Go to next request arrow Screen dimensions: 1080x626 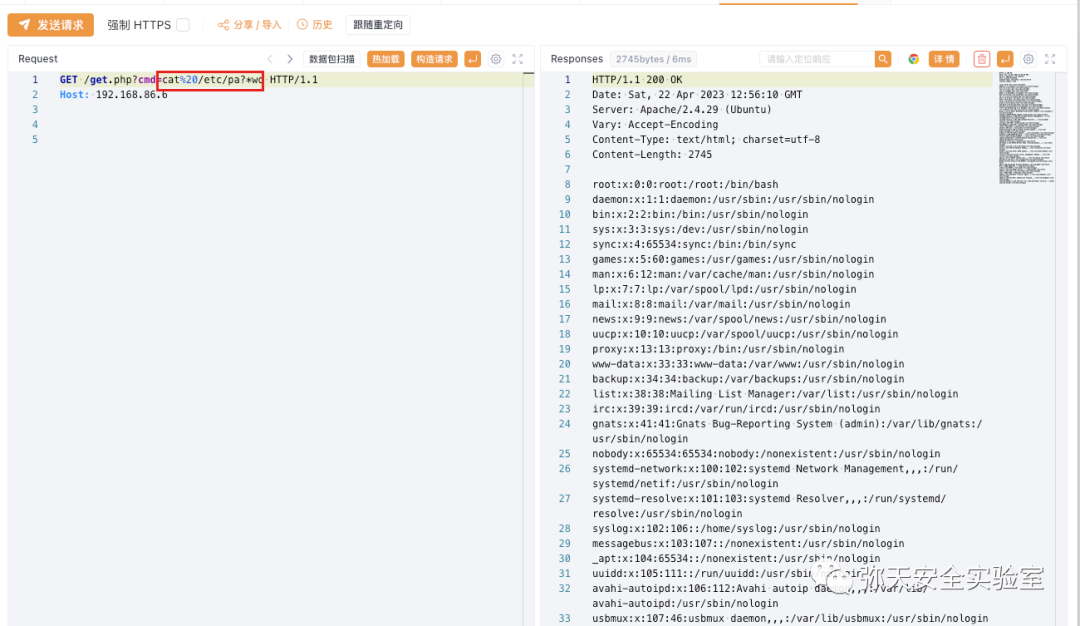coord(290,59)
